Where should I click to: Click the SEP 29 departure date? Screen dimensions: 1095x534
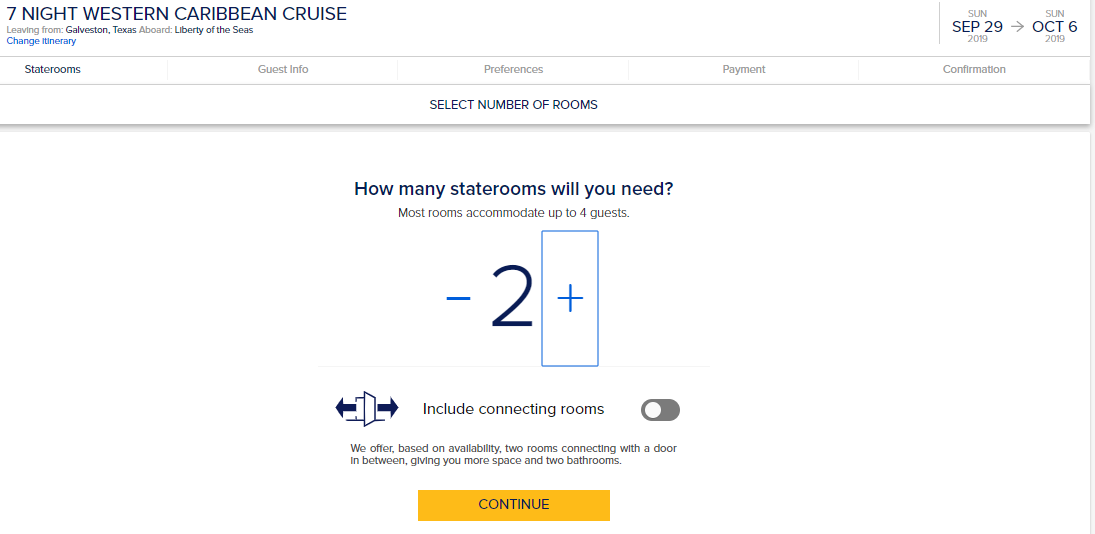[978, 27]
